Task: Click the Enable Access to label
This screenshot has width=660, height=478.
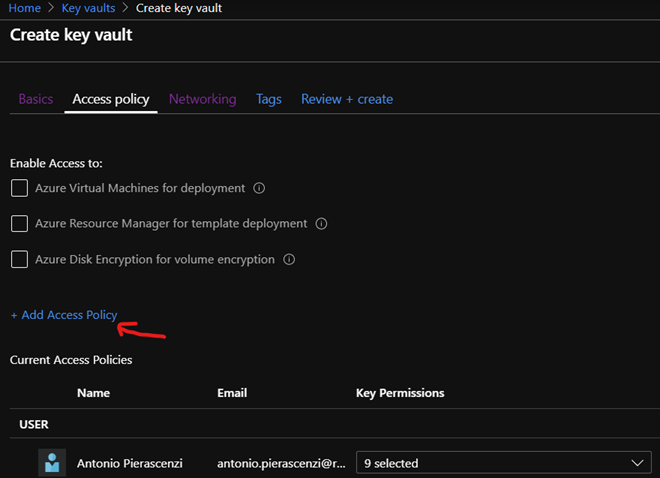Action: pos(56,163)
